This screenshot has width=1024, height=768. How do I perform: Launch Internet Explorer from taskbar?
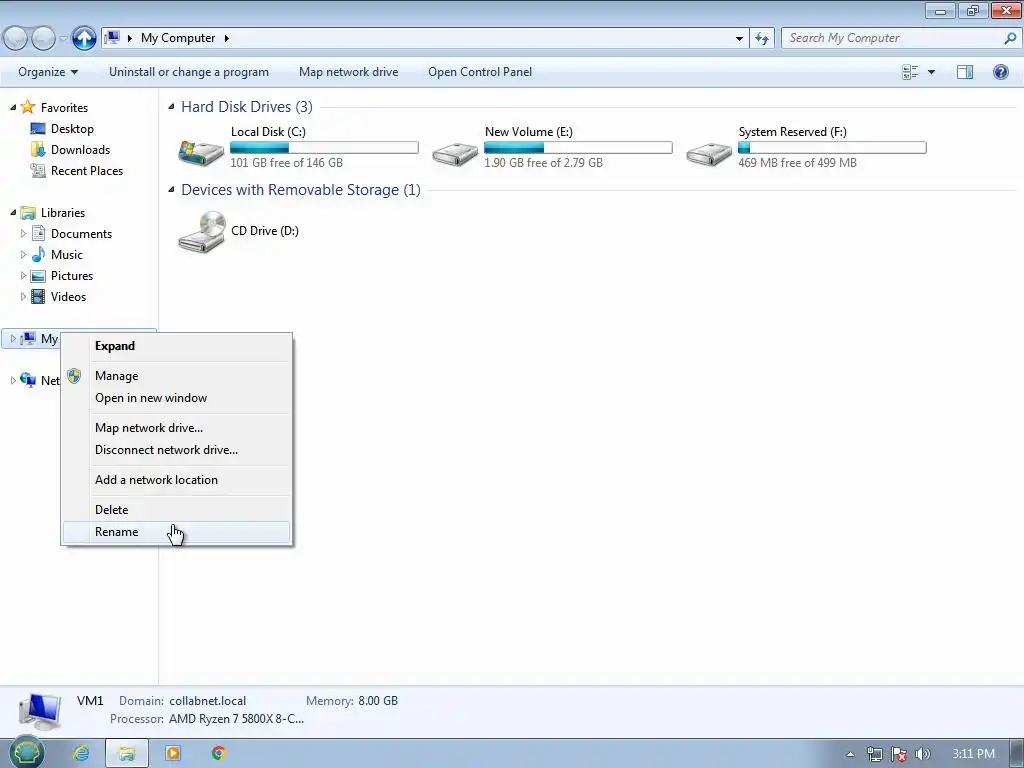[x=81, y=754]
